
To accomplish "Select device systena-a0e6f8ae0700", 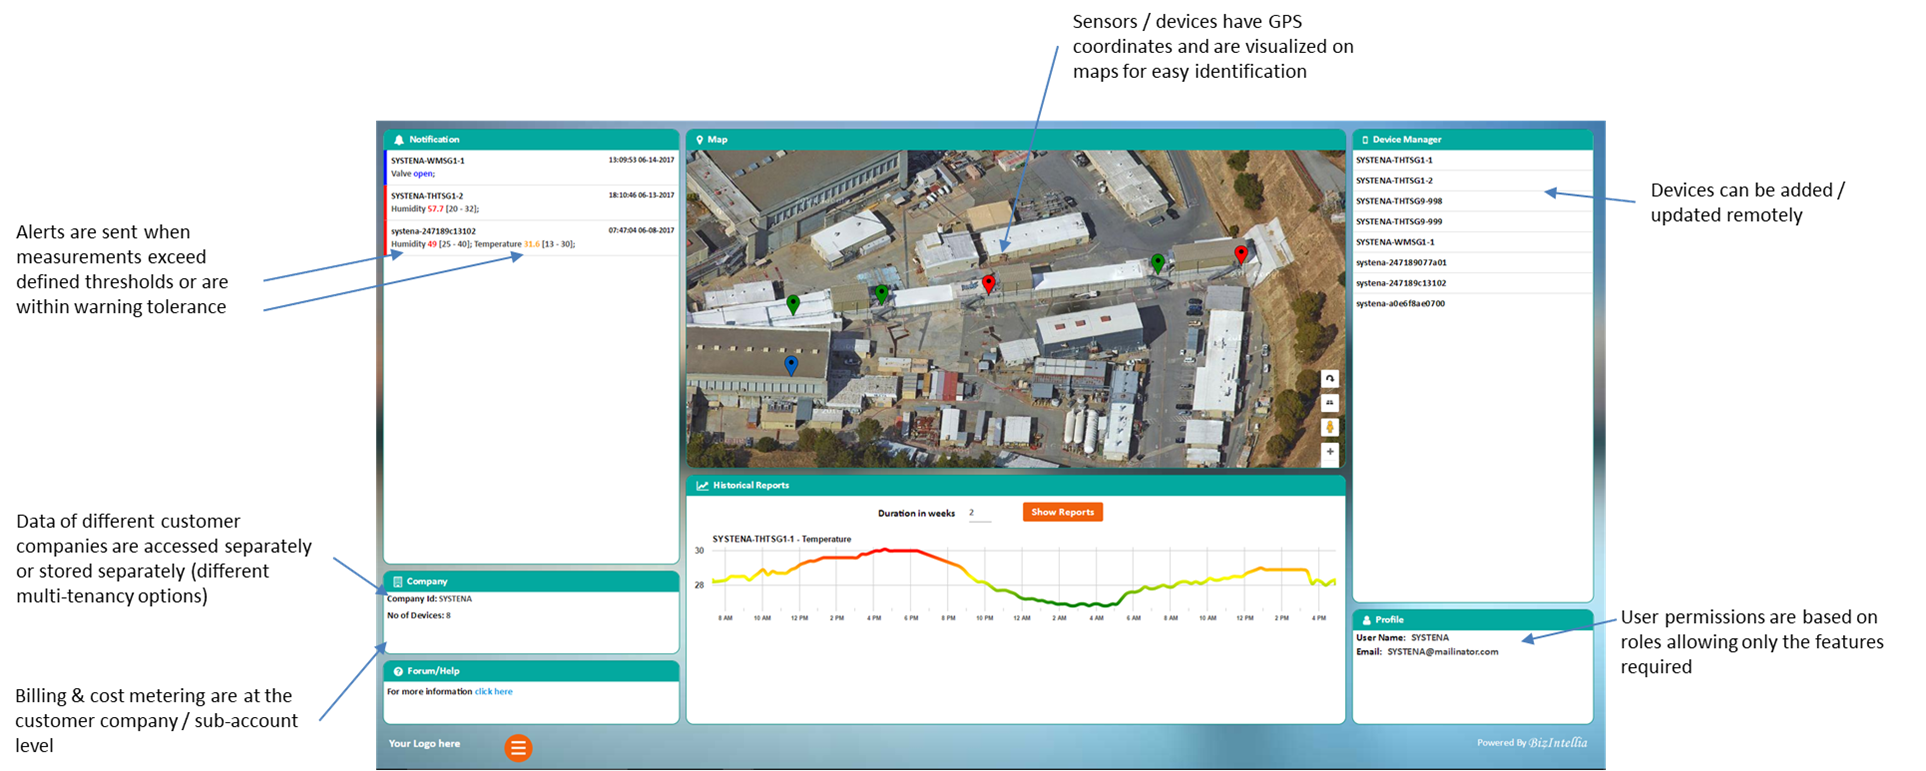I will coord(1400,304).
